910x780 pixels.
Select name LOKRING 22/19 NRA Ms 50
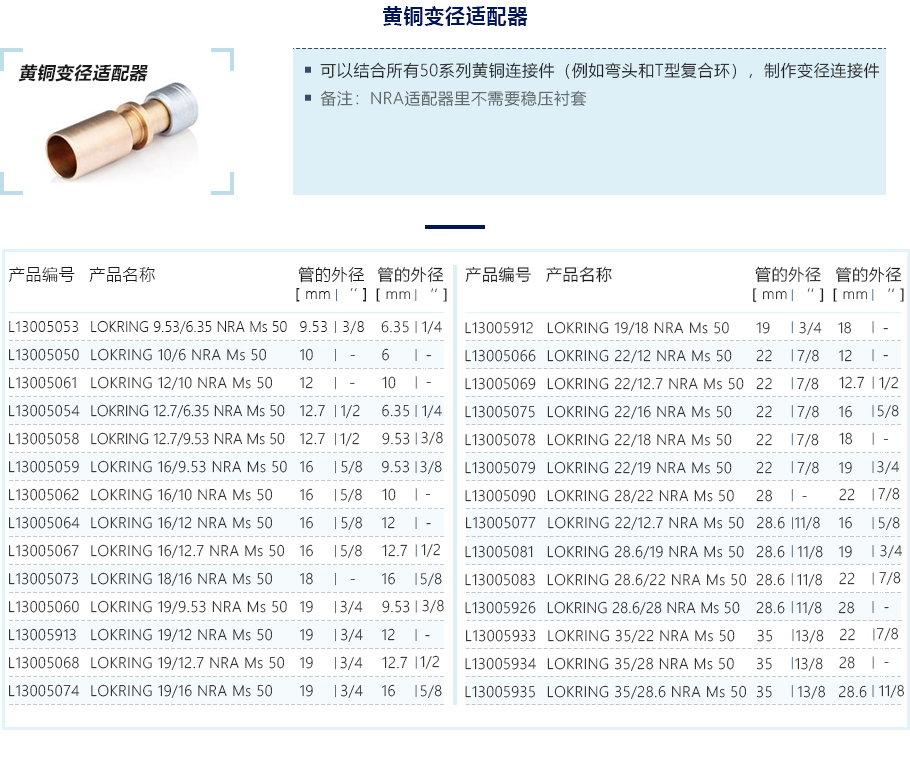(639, 468)
